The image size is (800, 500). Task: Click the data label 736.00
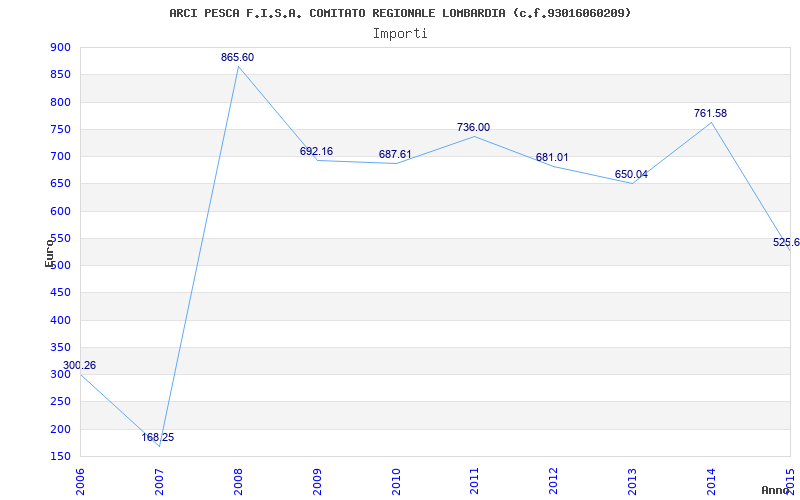[x=473, y=127]
